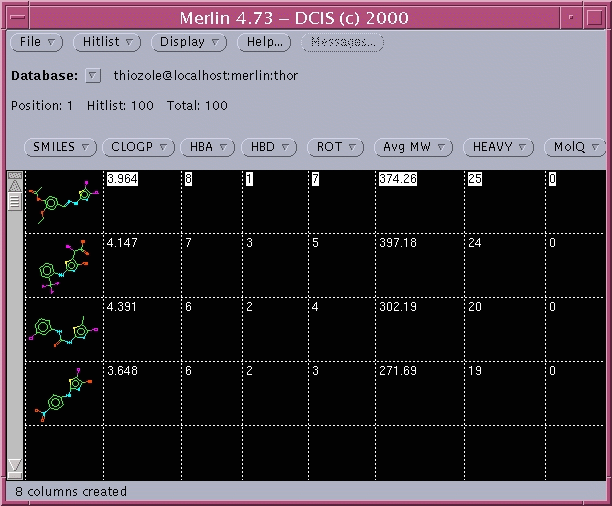Click the '8 columns created' status message
This screenshot has height=506, width=612.
click(71, 492)
